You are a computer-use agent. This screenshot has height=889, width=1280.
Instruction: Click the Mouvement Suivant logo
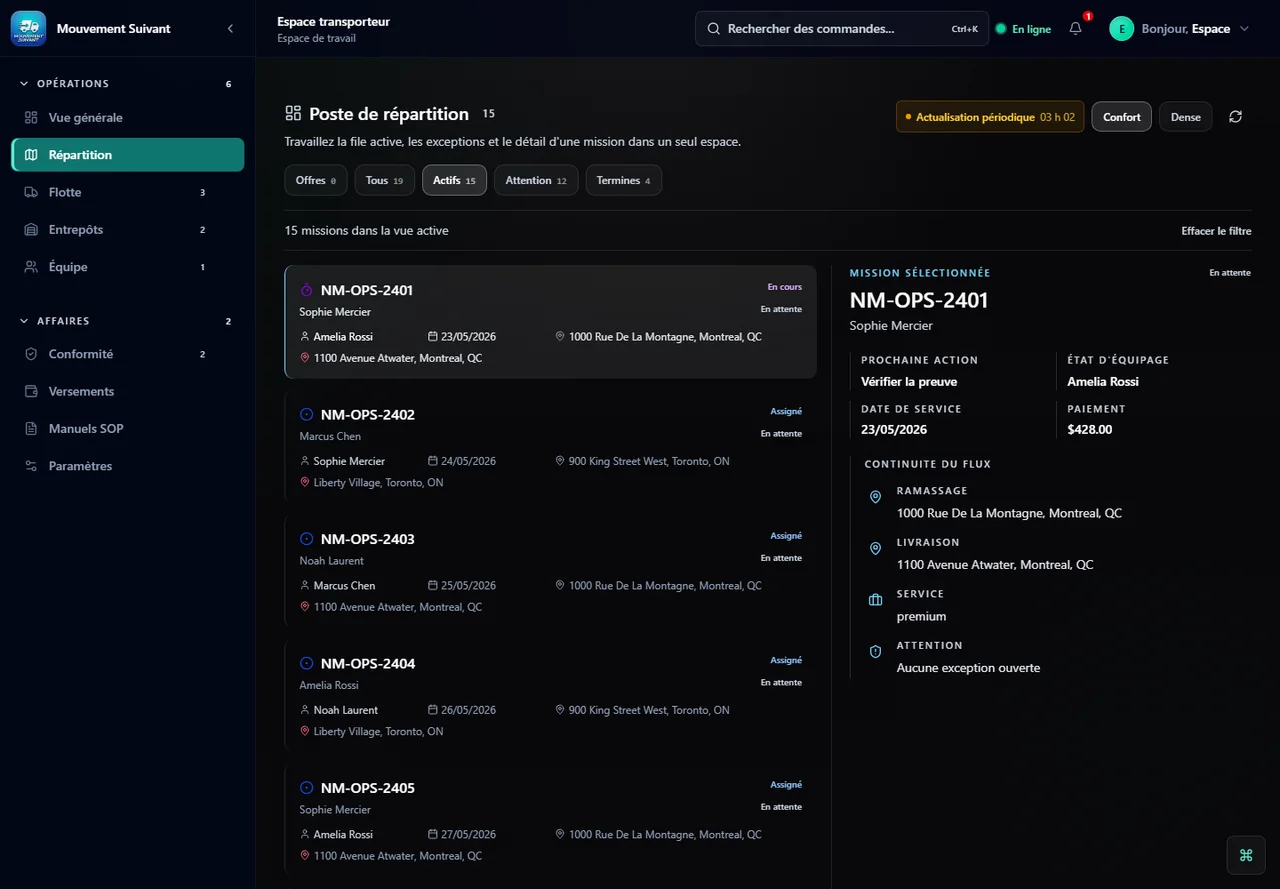28,29
